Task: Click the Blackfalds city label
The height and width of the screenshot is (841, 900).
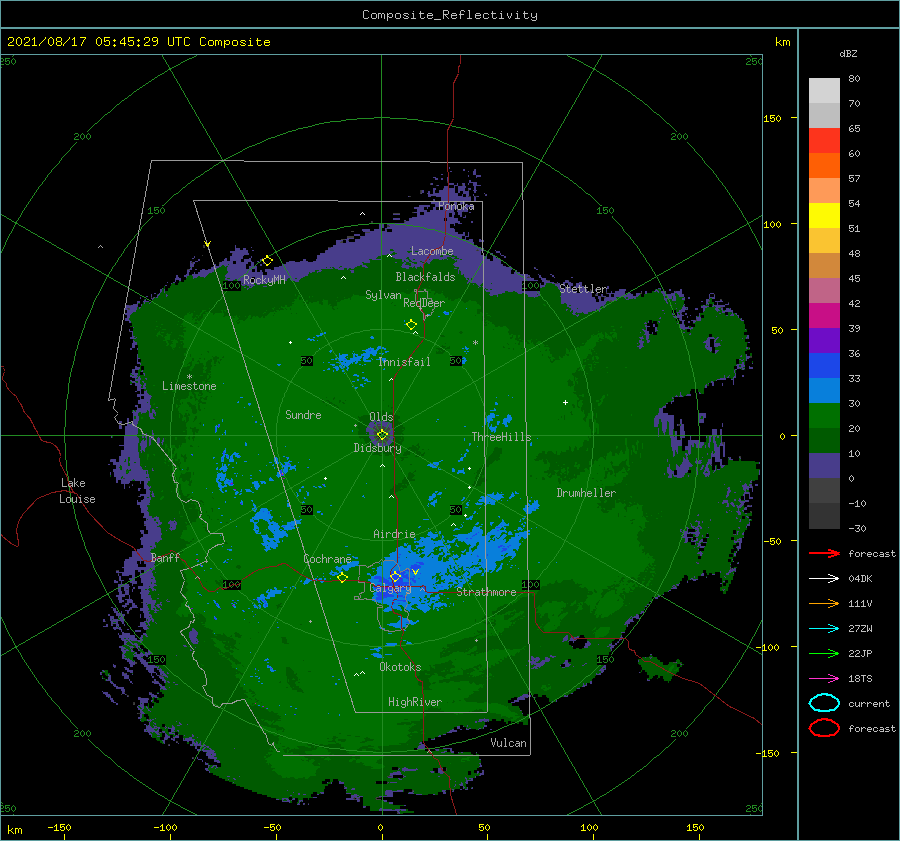Action: click(425, 277)
